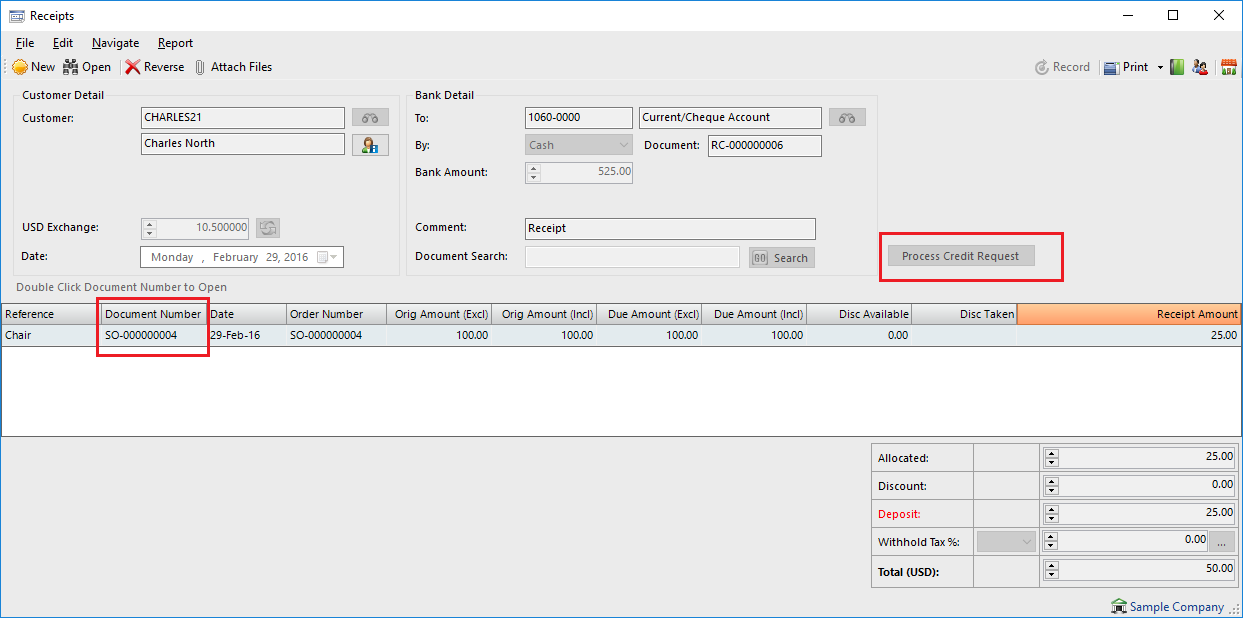Click the customer binoculars lookup button
The image size is (1243, 618).
370,118
